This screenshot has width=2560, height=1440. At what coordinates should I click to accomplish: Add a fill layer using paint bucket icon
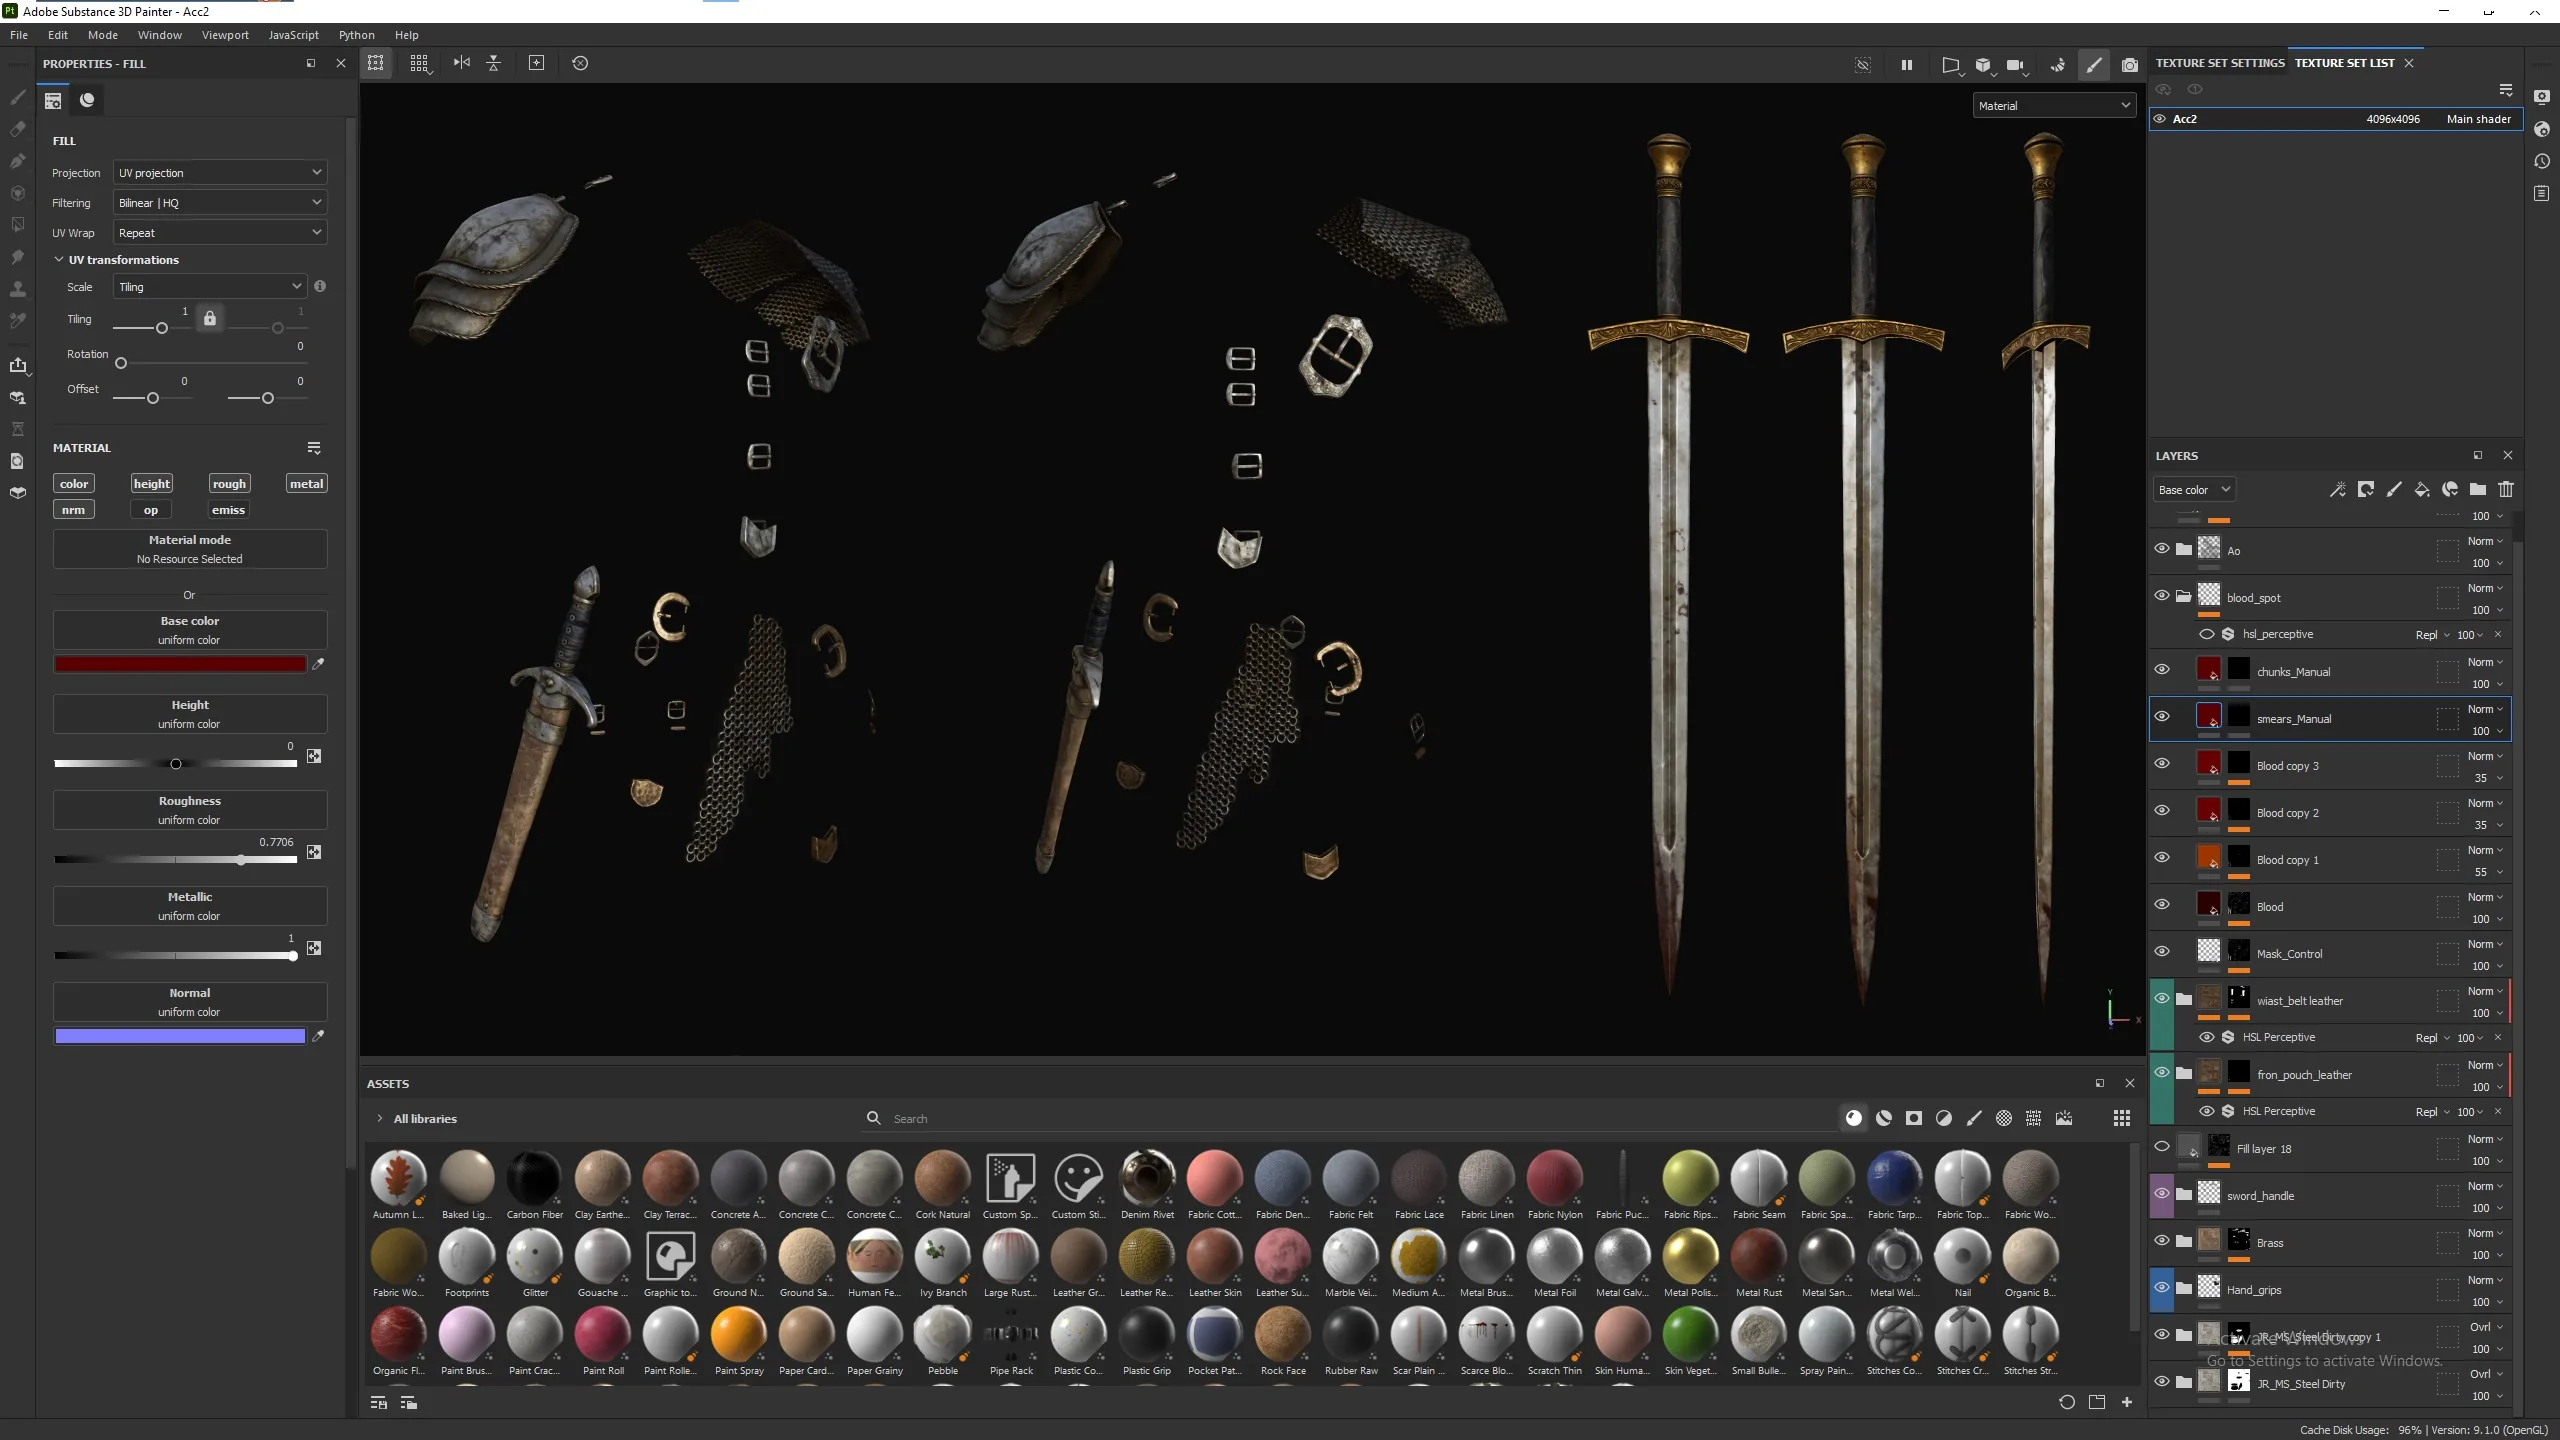tap(2421, 490)
